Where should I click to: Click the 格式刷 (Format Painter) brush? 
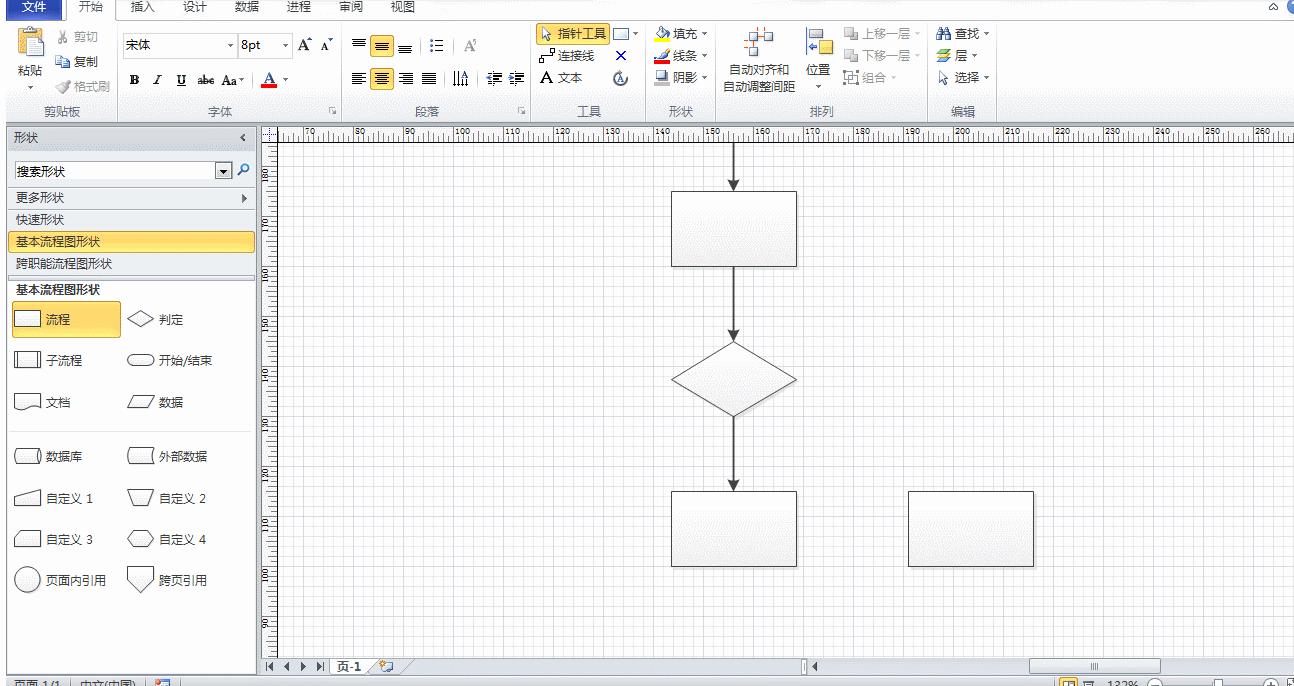click(x=82, y=86)
